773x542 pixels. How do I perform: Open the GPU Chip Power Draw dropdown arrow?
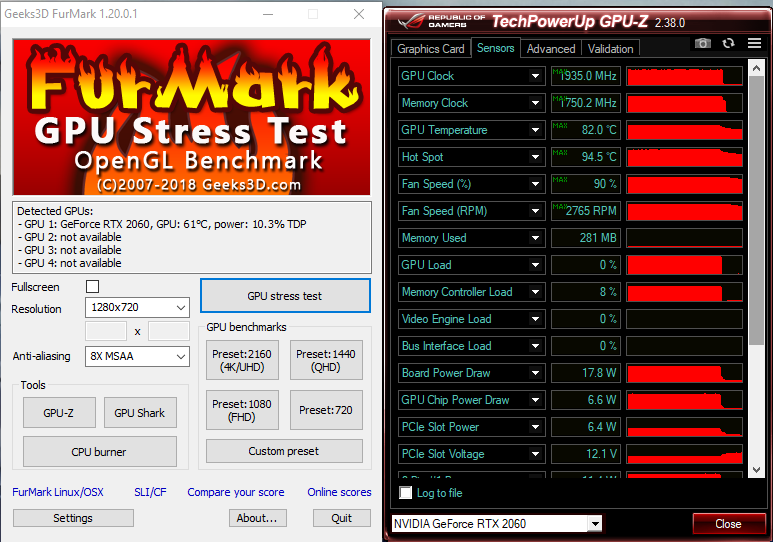point(535,400)
